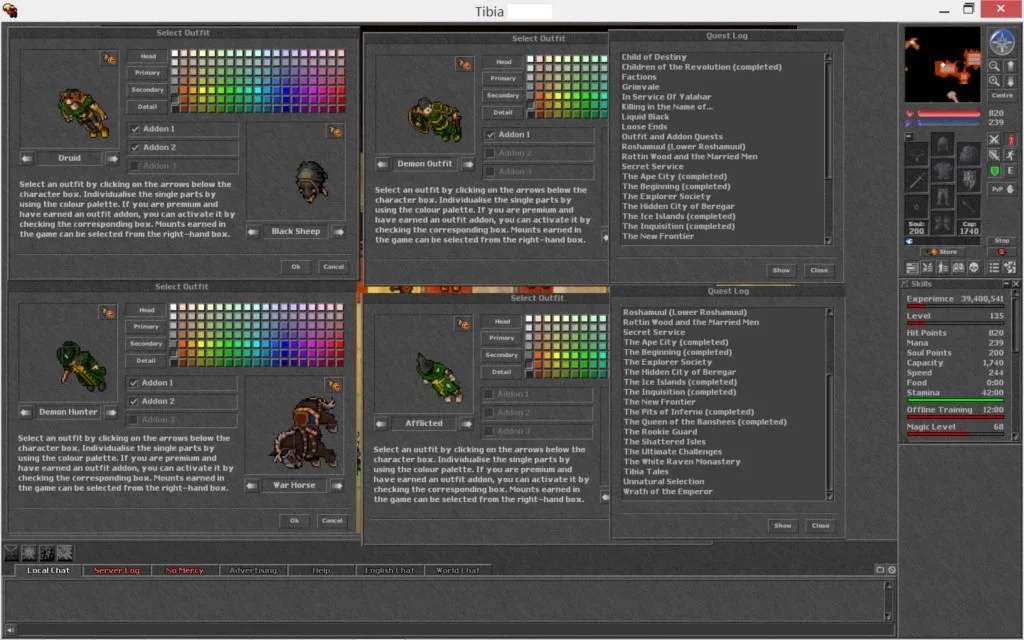Uncheck Addon 1 in Demon Hunter dialog
The width and height of the screenshot is (1024, 640).
coord(134,383)
